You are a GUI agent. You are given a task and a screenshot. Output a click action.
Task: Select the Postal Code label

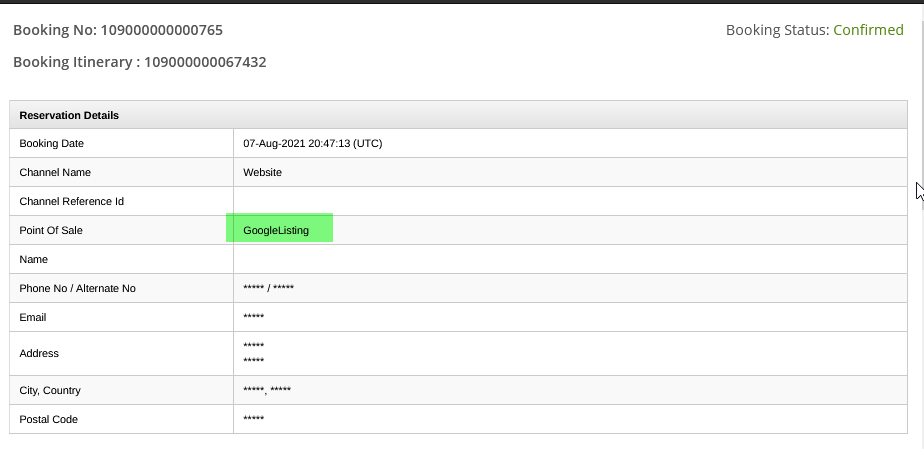click(48, 420)
